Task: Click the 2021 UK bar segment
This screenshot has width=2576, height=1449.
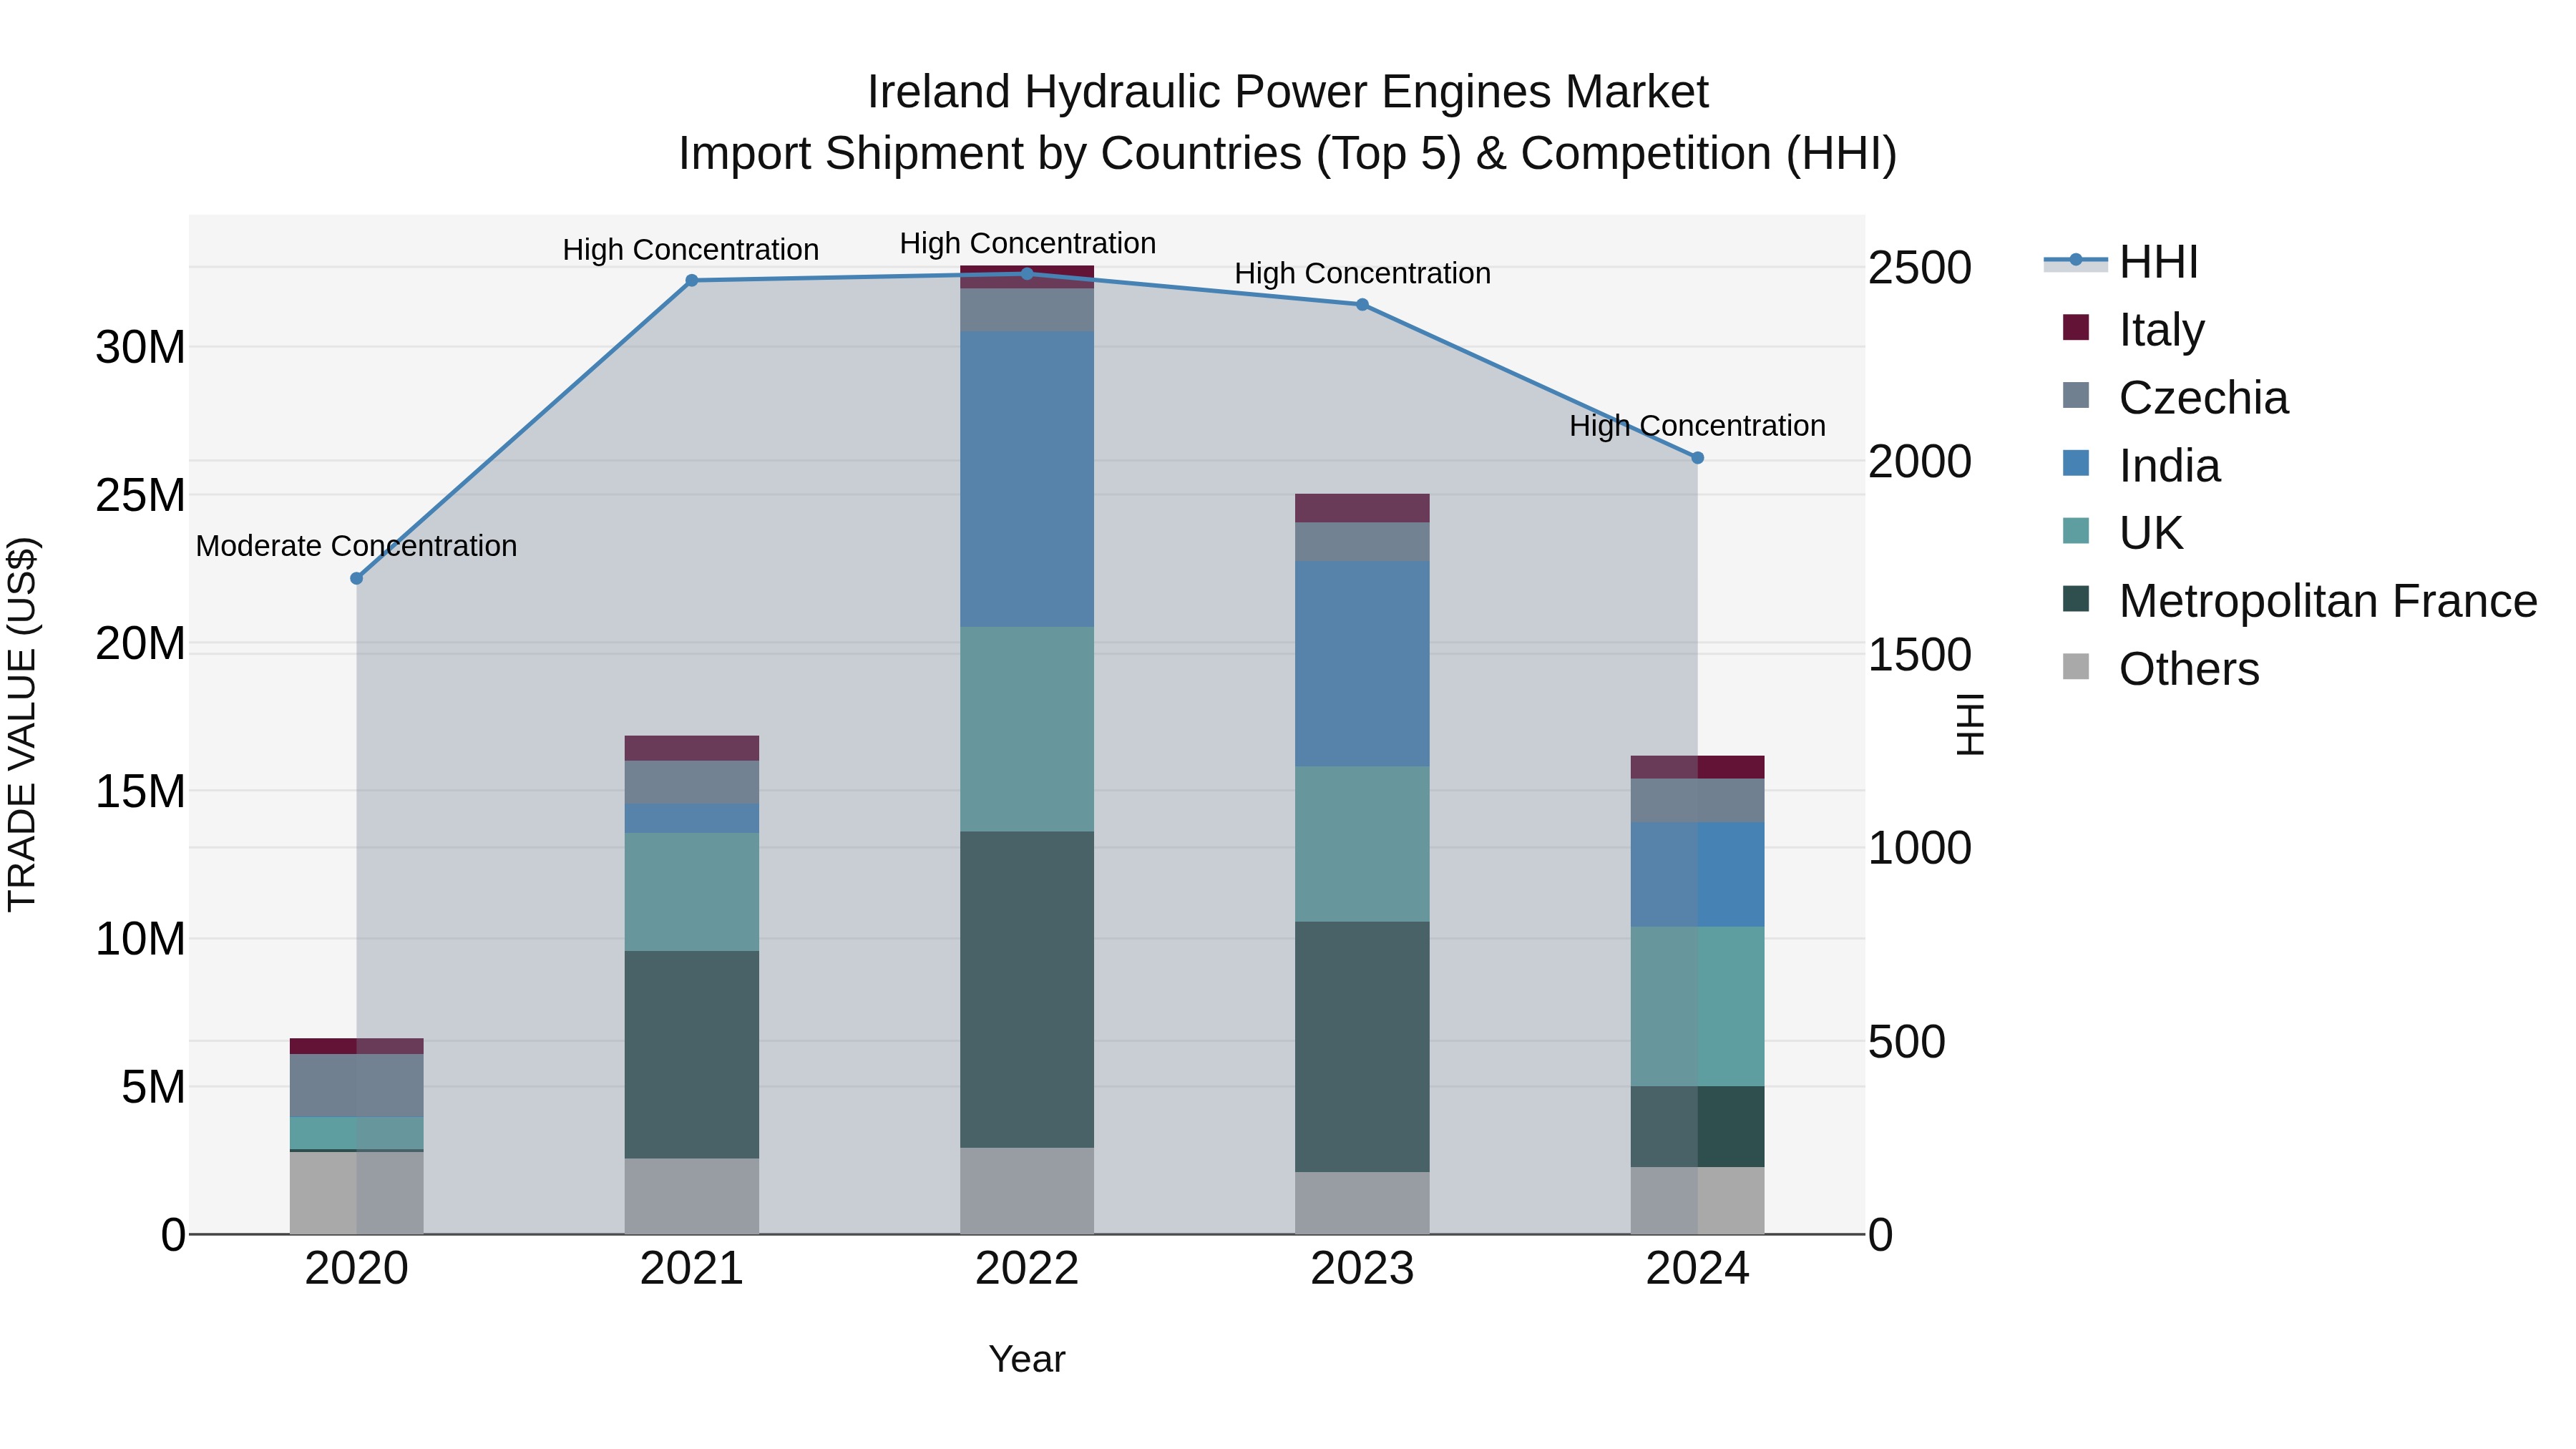Action: tap(692, 892)
